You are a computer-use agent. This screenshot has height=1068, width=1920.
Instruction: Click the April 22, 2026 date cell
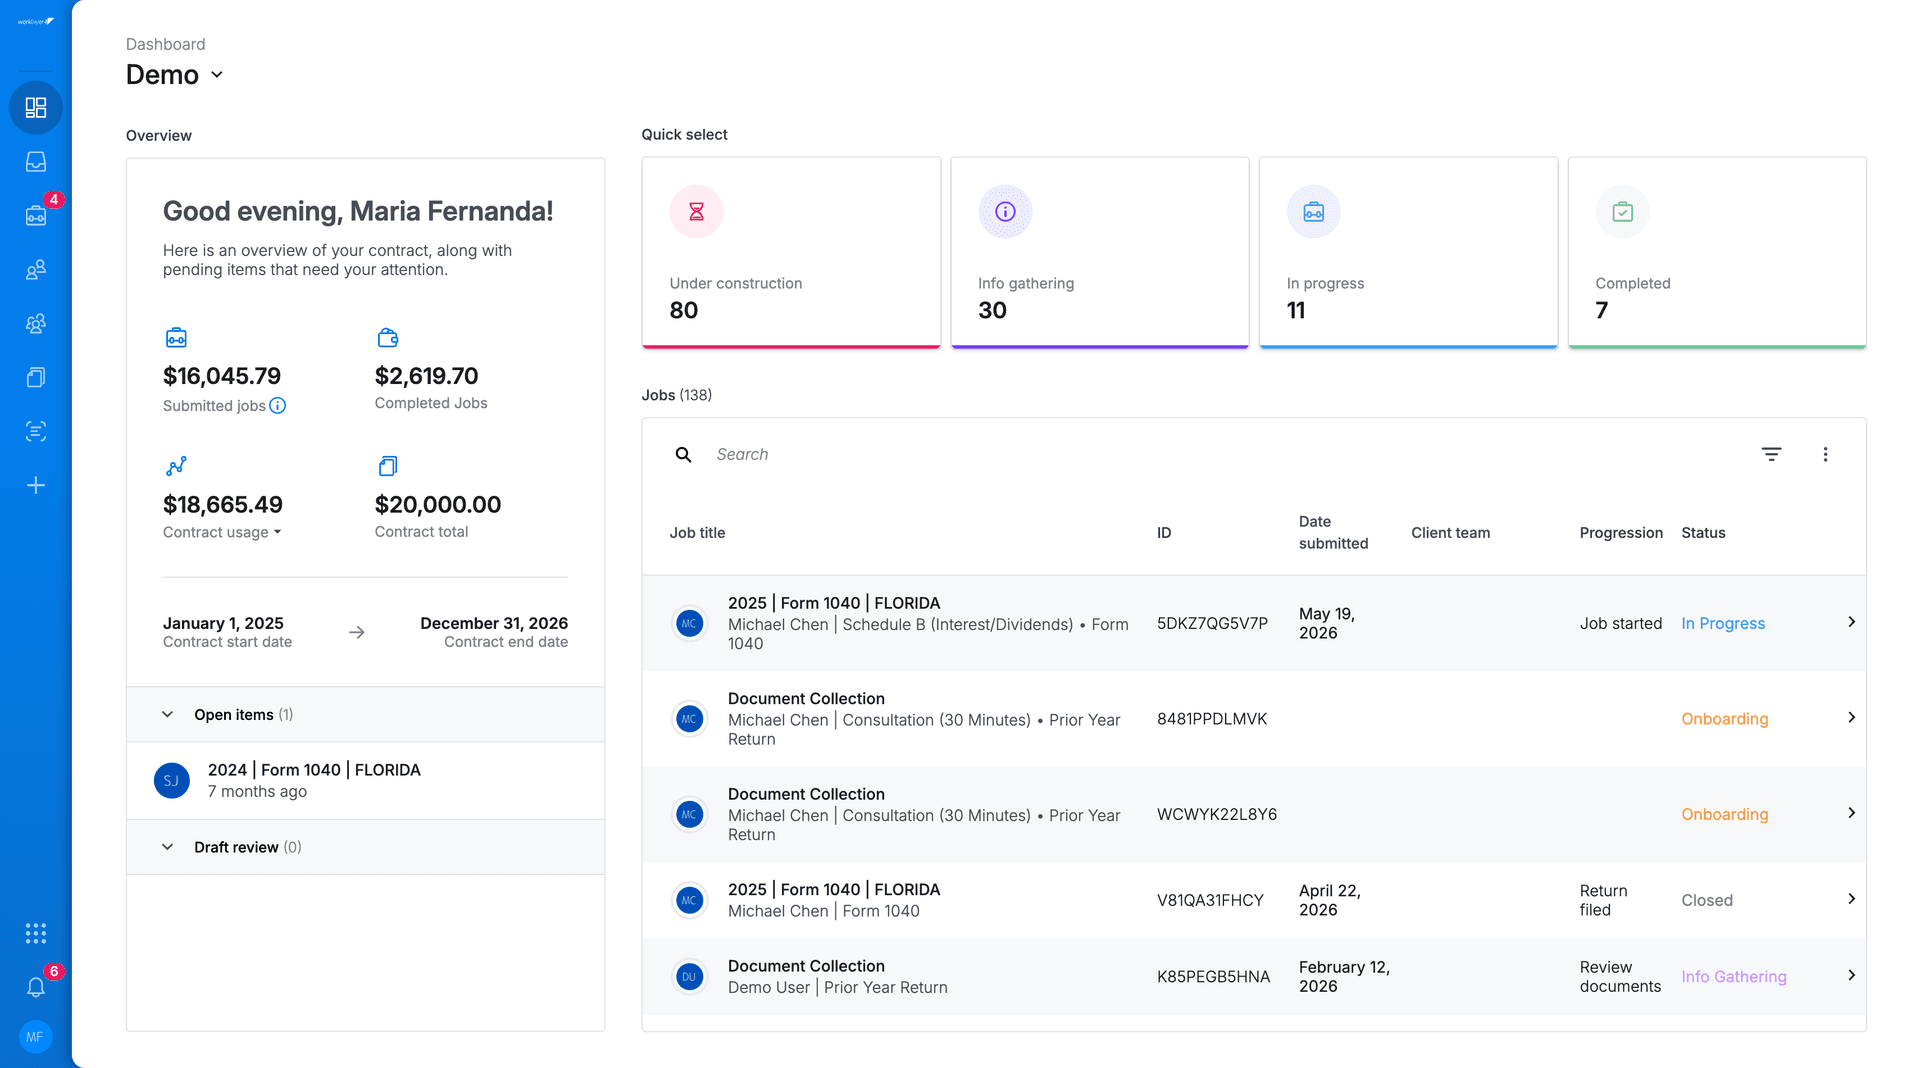point(1329,901)
